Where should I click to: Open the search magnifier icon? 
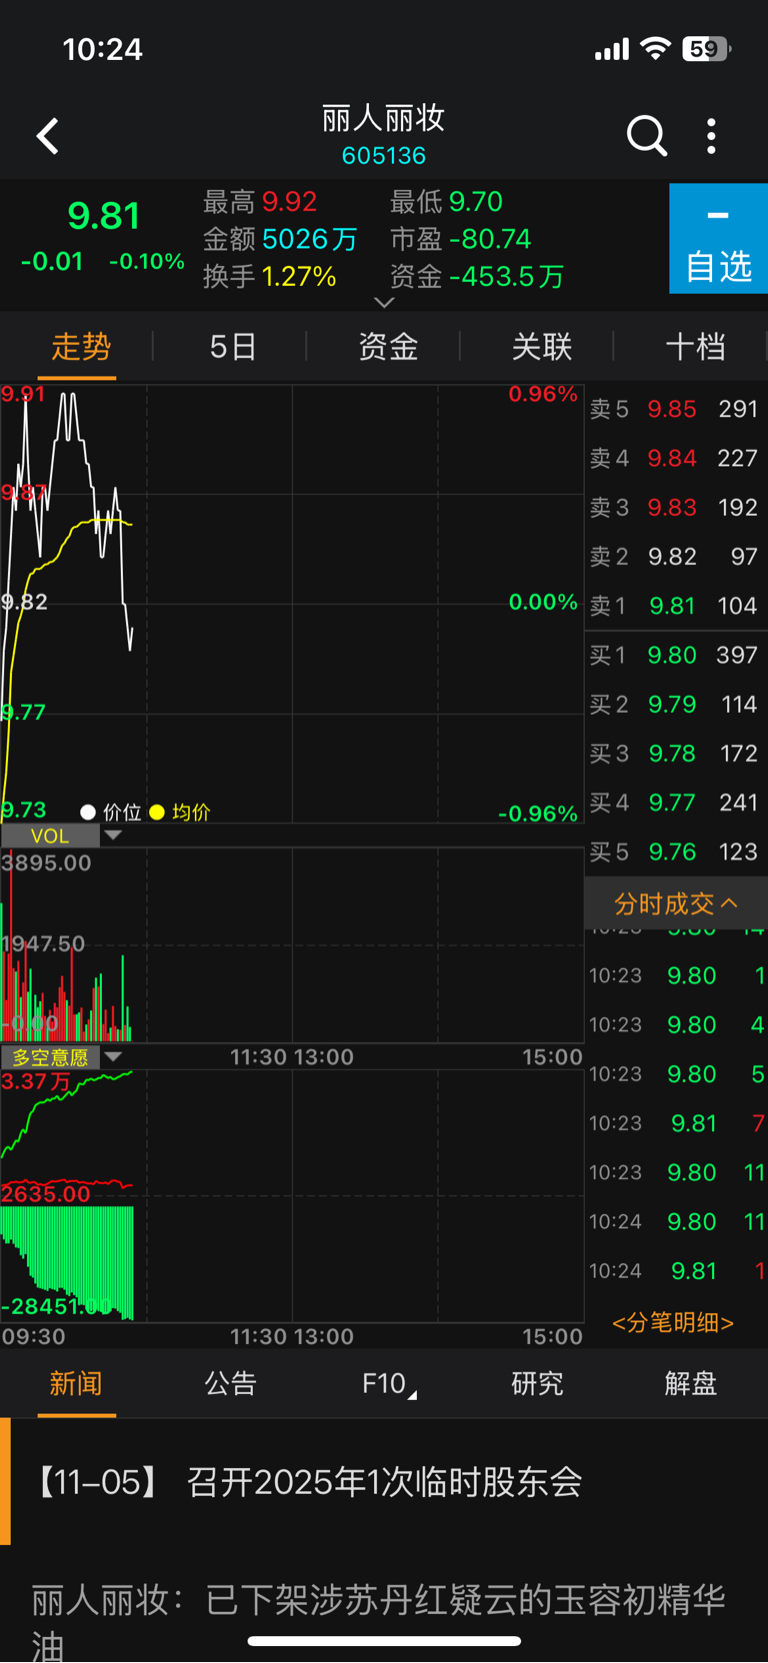(646, 136)
